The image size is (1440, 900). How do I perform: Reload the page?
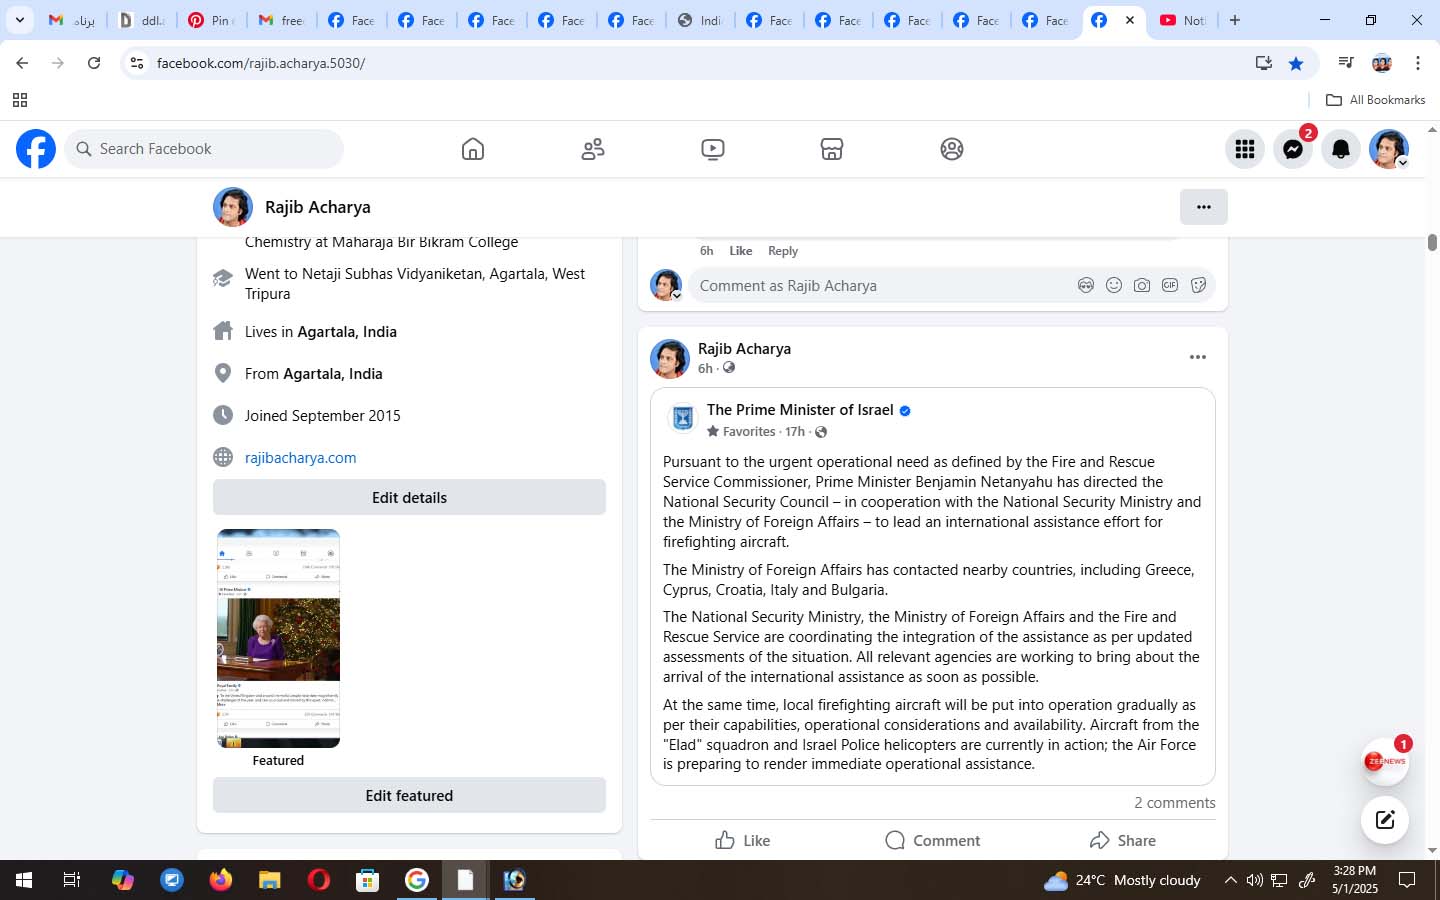tap(94, 63)
